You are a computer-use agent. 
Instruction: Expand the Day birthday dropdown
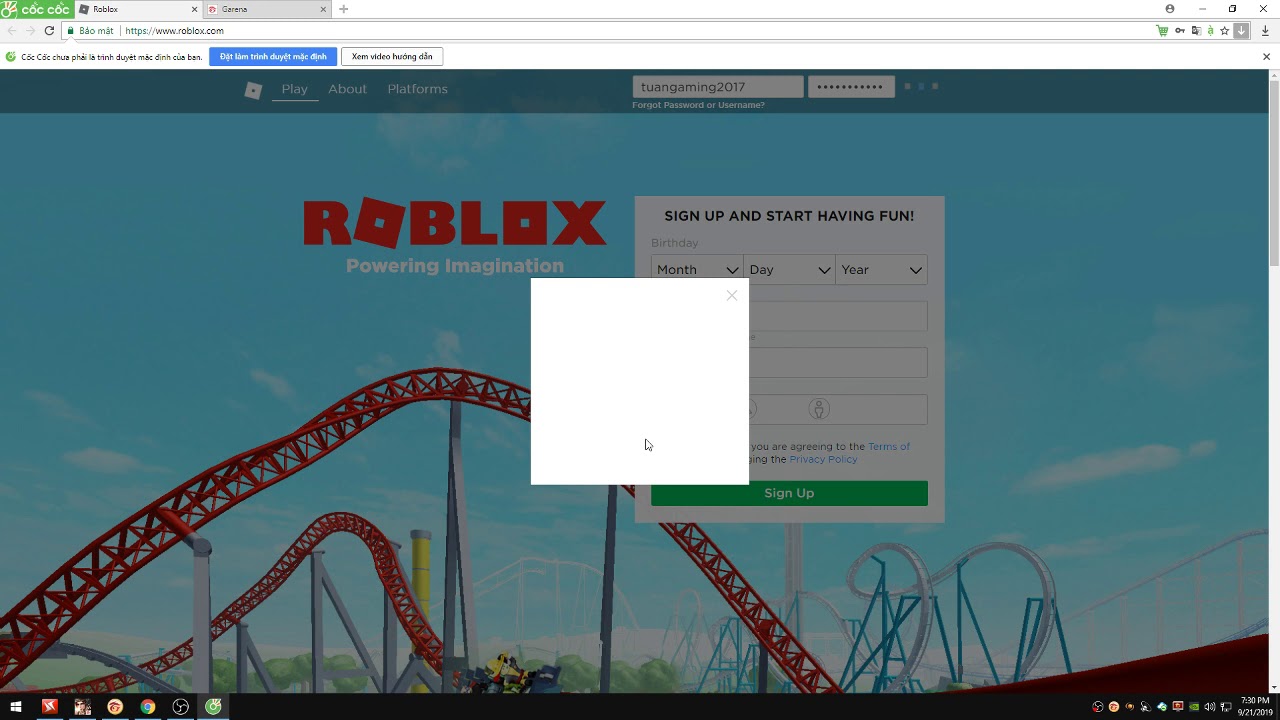pyautogui.click(x=789, y=270)
